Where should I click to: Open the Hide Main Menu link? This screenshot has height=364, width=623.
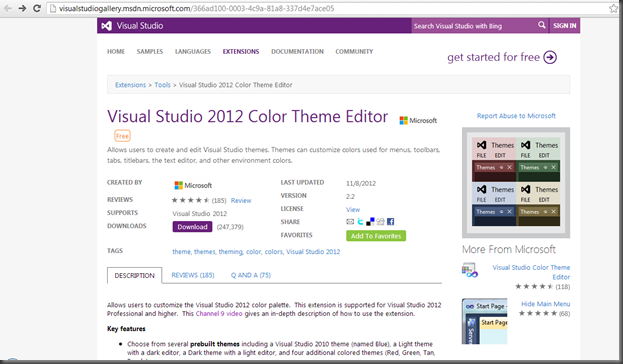point(546,304)
